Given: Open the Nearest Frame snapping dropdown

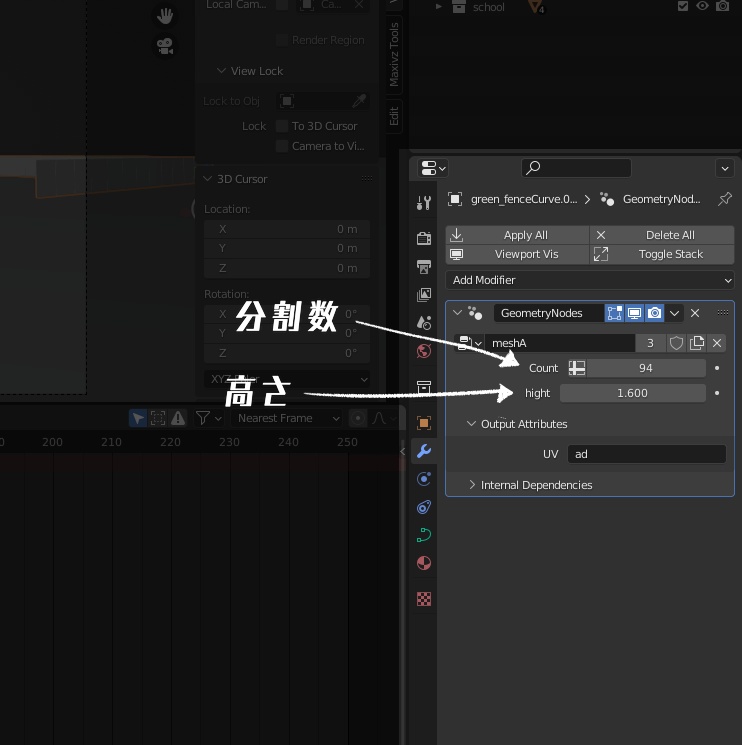Looking at the screenshot, I should click(x=286, y=418).
